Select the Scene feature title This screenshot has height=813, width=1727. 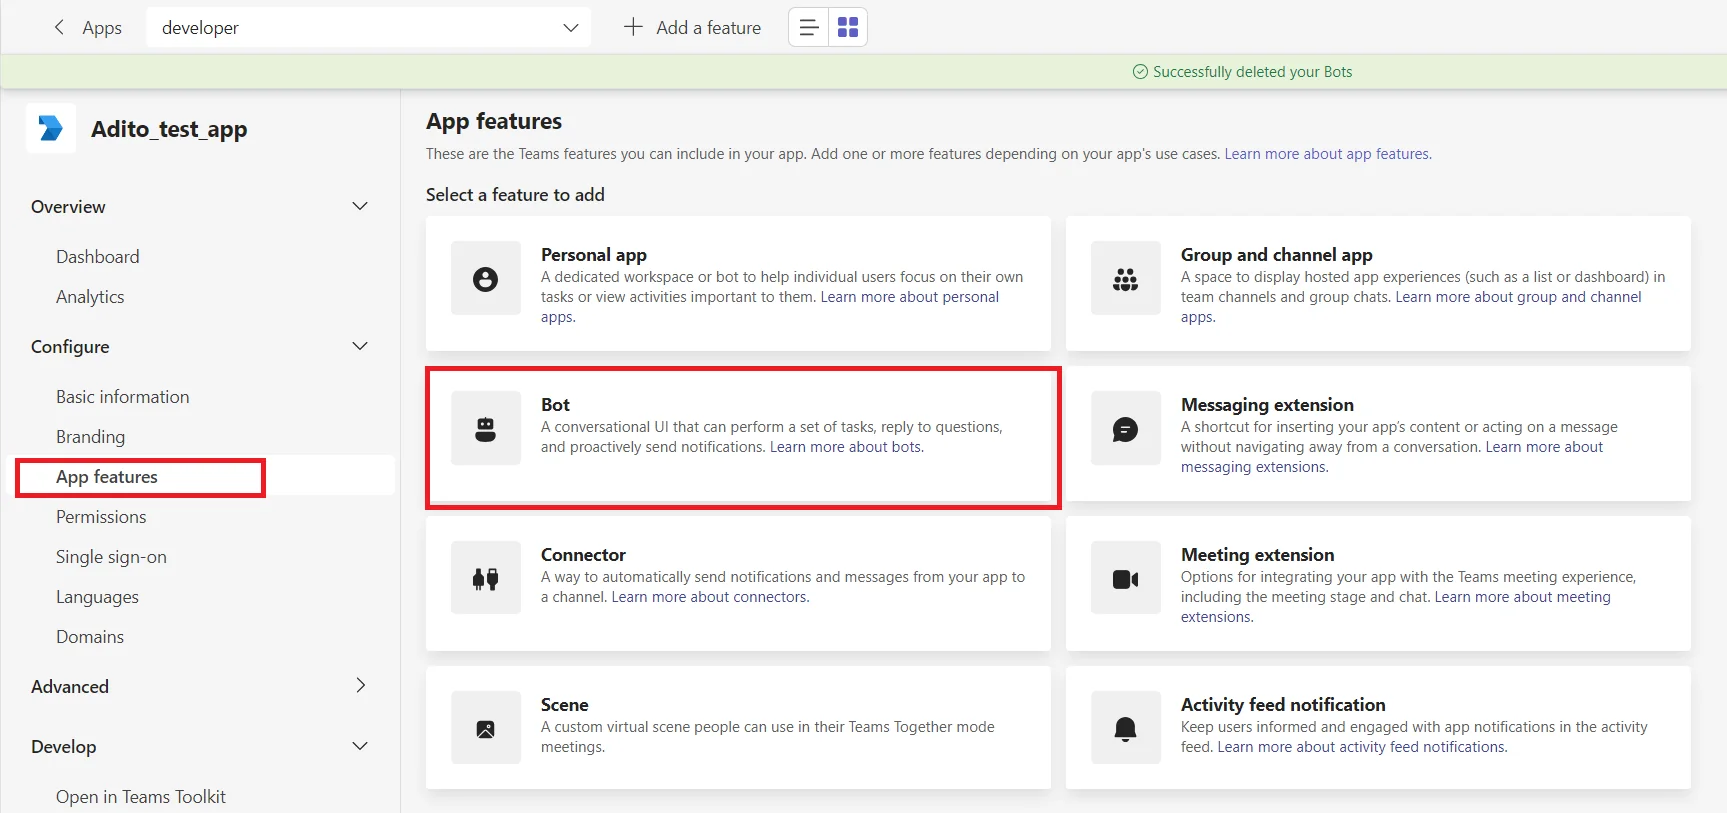click(x=565, y=705)
